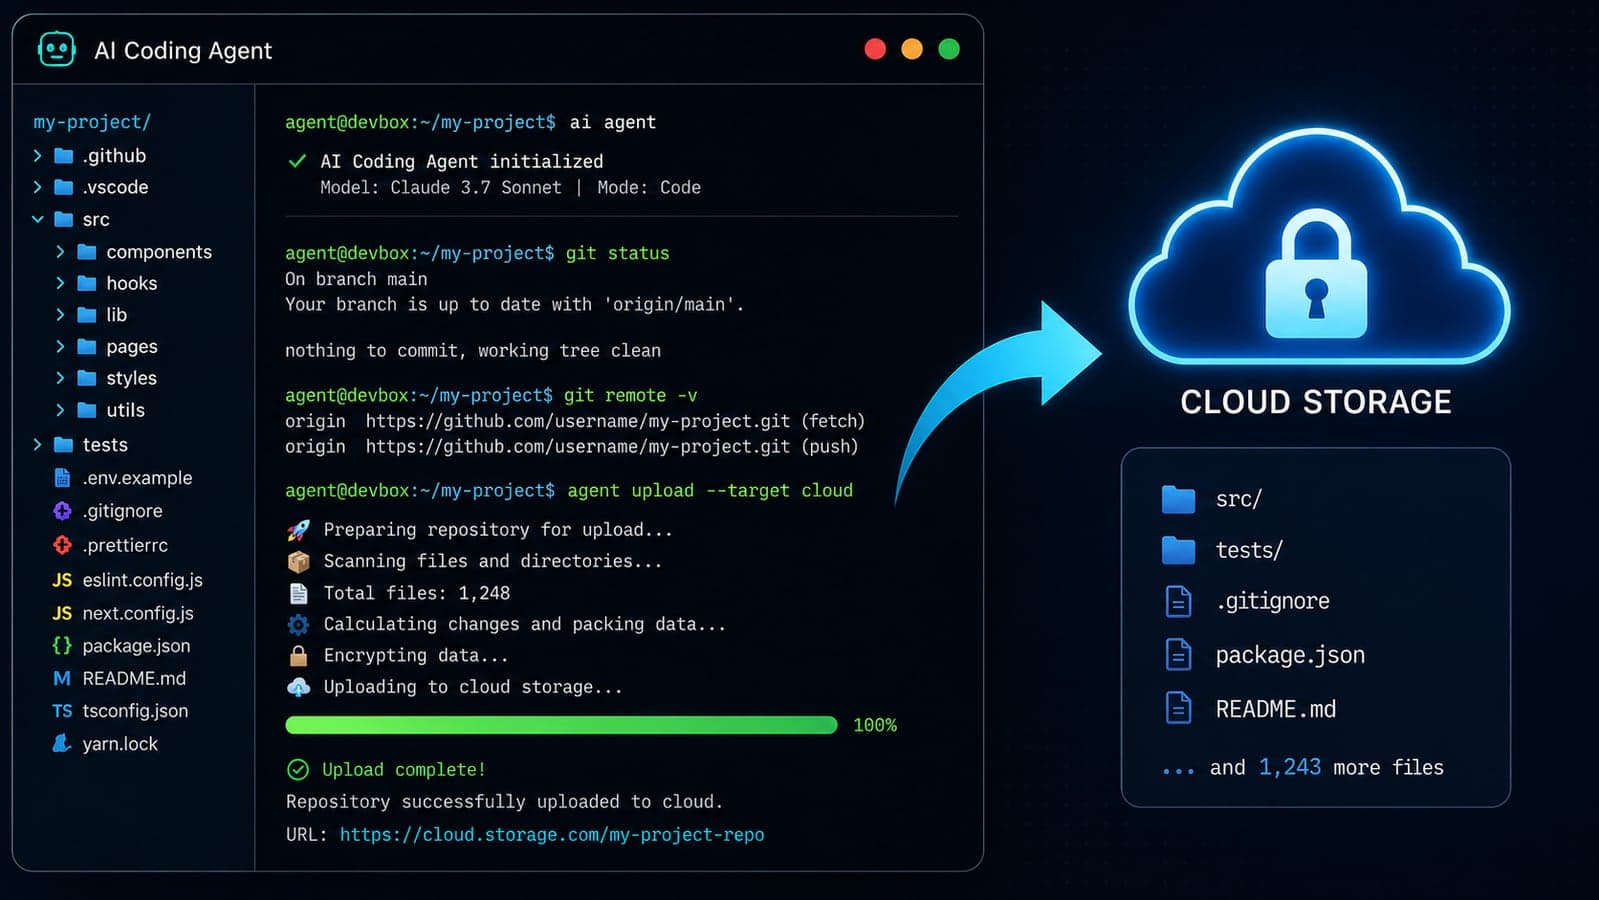Click the .prettierrc file icon
The height and width of the screenshot is (900, 1599).
click(62, 545)
